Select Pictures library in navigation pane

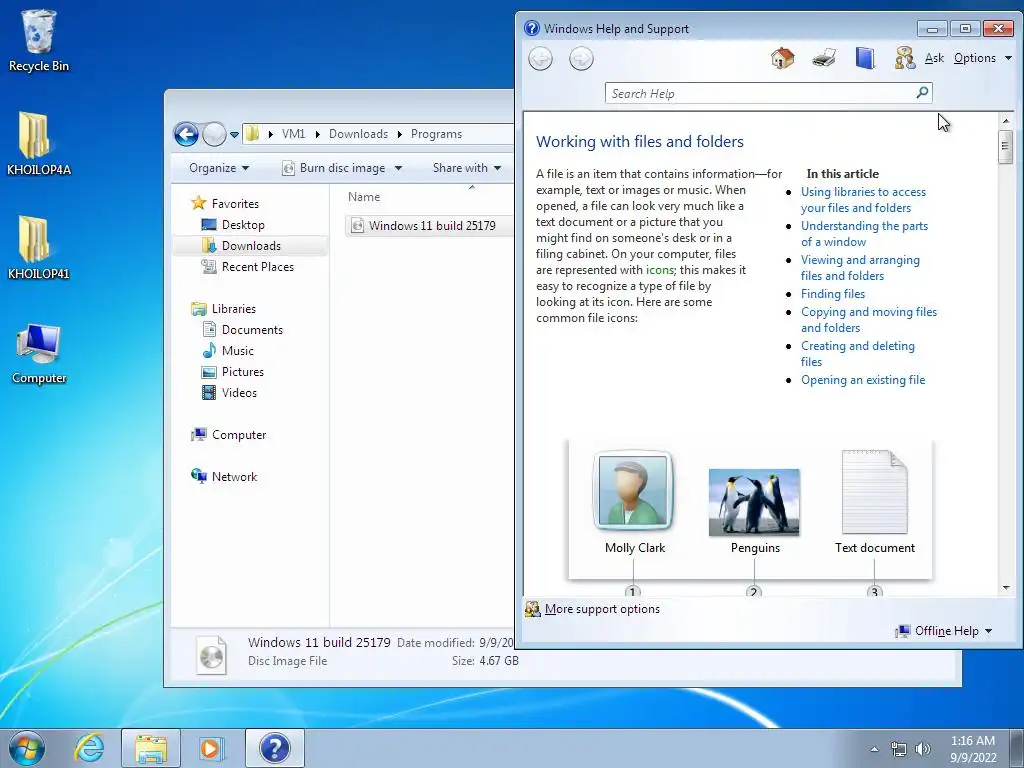click(242, 372)
